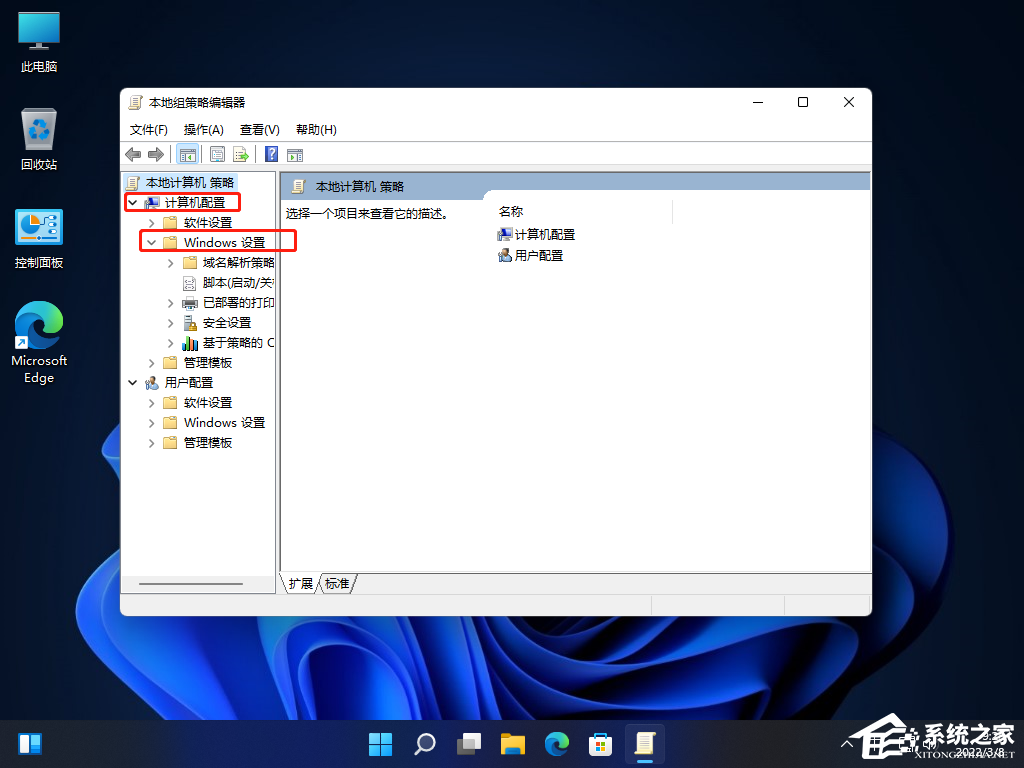This screenshot has width=1024, height=768.
Task: Collapse the 计算机配置 tree node
Action: (x=132, y=203)
